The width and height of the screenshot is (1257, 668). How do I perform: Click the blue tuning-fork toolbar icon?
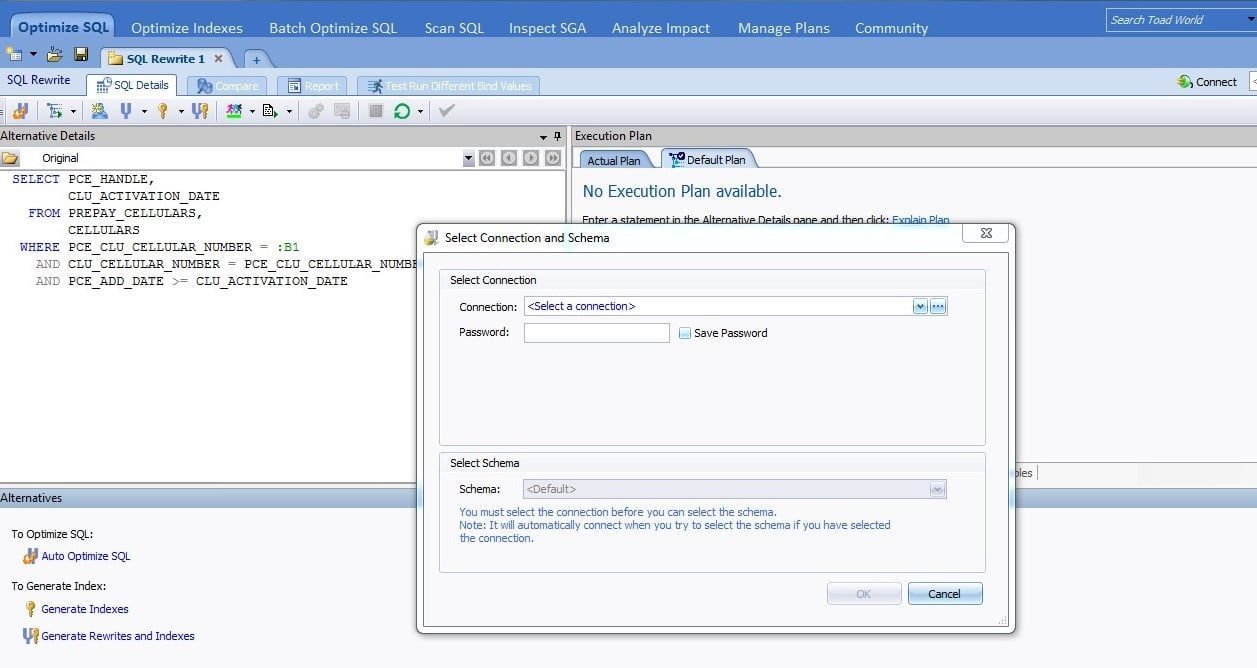[126, 111]
